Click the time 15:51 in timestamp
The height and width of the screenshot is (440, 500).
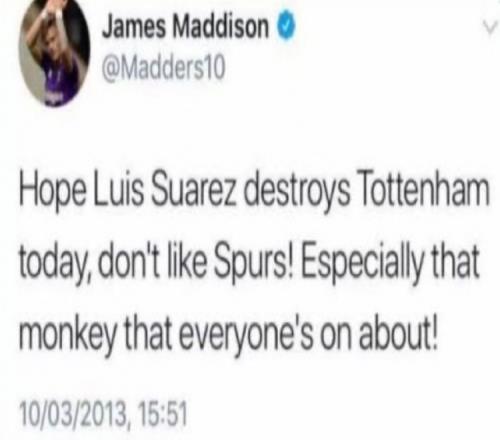162,413
